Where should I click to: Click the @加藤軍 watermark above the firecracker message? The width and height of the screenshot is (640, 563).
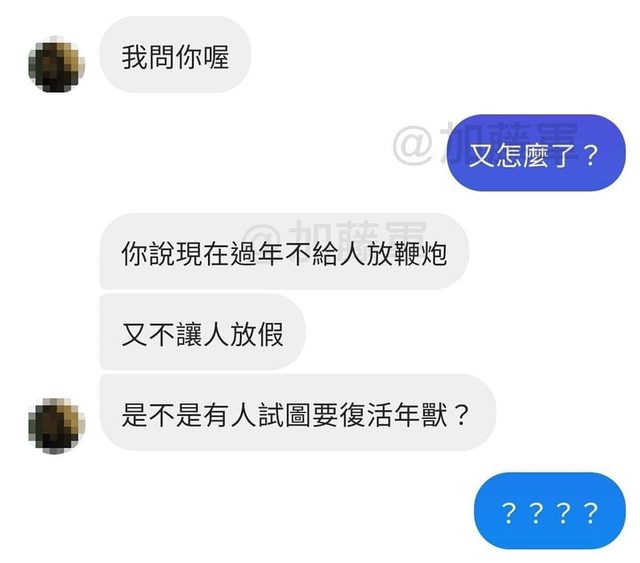click(335, 231)
